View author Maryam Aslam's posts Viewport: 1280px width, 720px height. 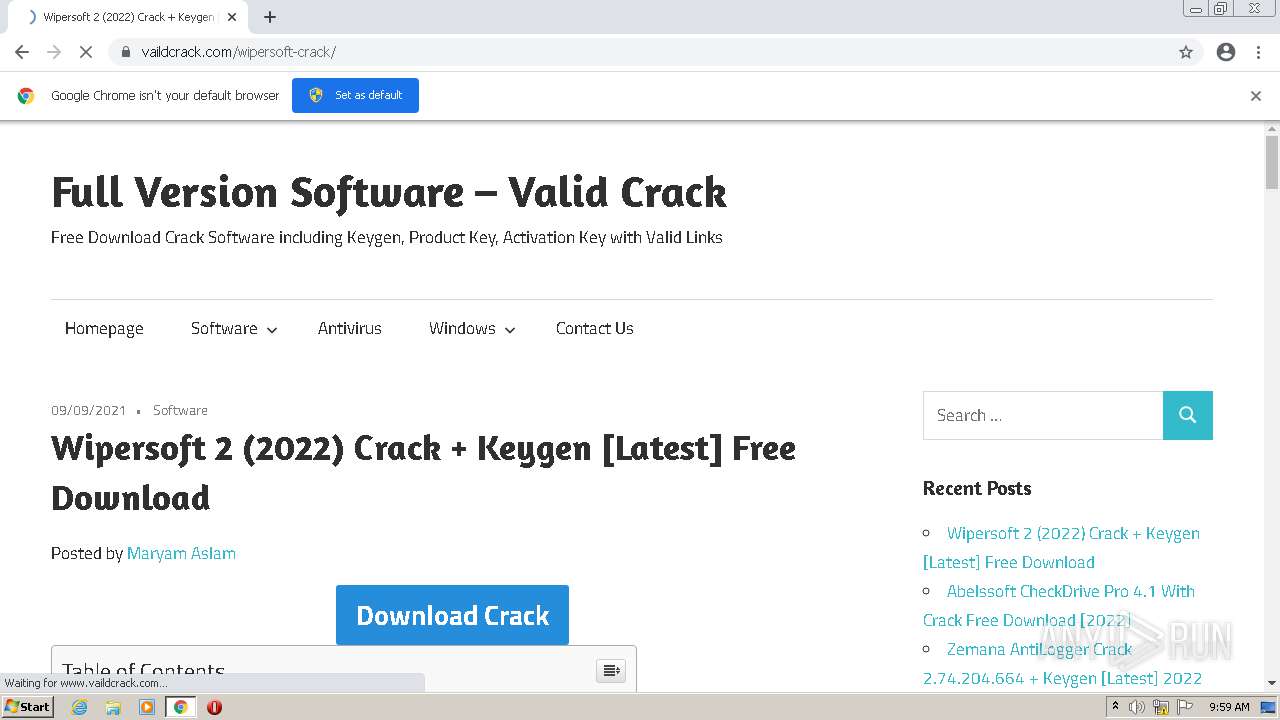coord(181,553)
